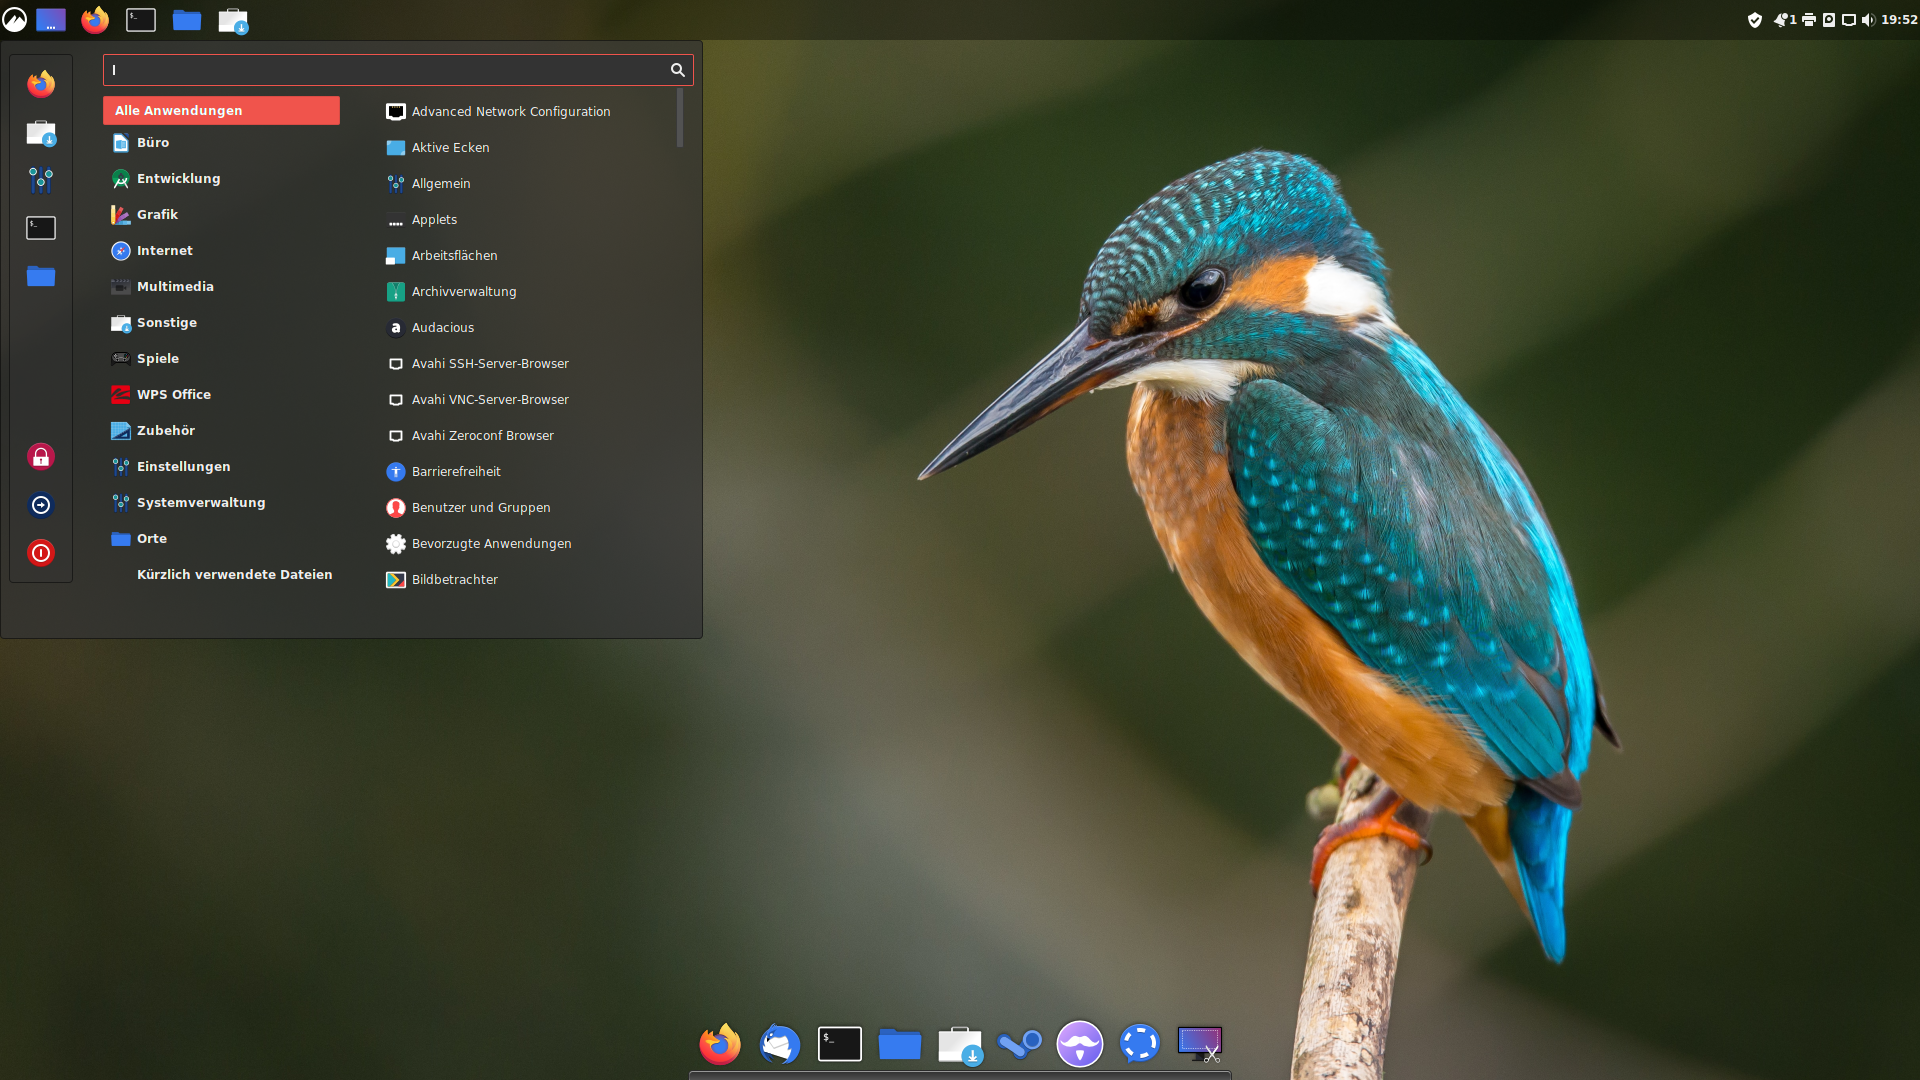
Task: Open Benutzer und Gruppen entry
Action: [x=480, y=508]
